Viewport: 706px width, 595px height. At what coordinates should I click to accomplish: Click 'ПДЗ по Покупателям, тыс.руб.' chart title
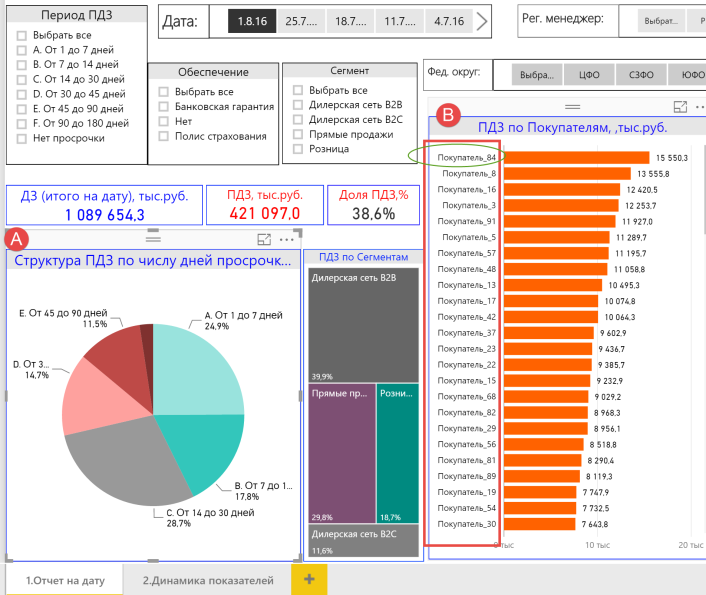572,127
